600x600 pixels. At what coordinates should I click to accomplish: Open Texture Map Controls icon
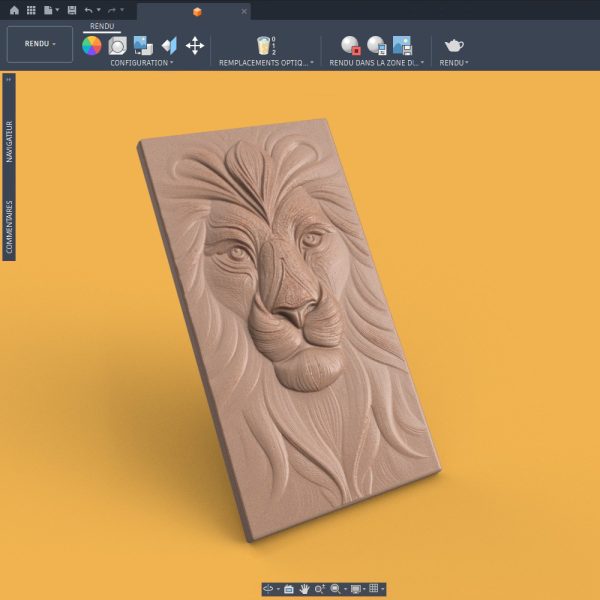[x=169, y=46]
